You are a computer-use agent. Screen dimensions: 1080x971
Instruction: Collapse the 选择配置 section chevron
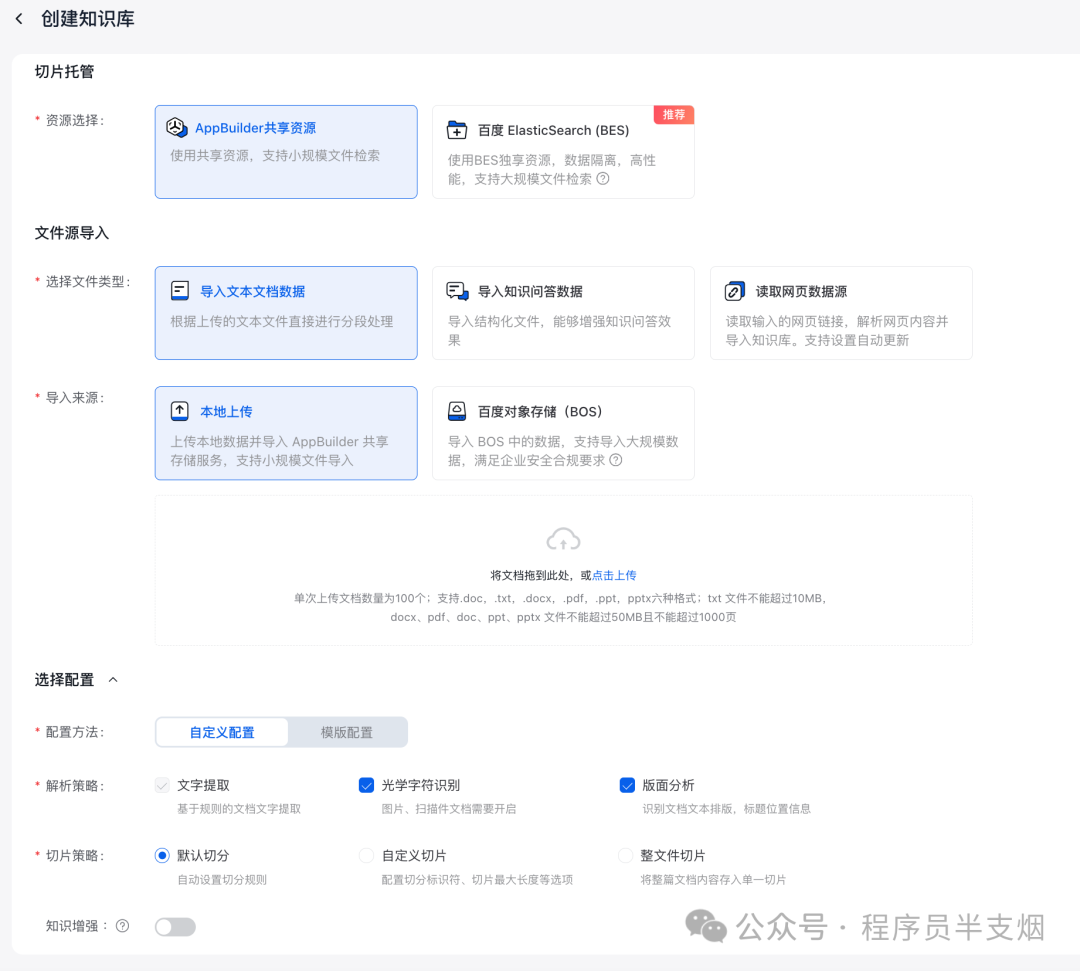114,680
